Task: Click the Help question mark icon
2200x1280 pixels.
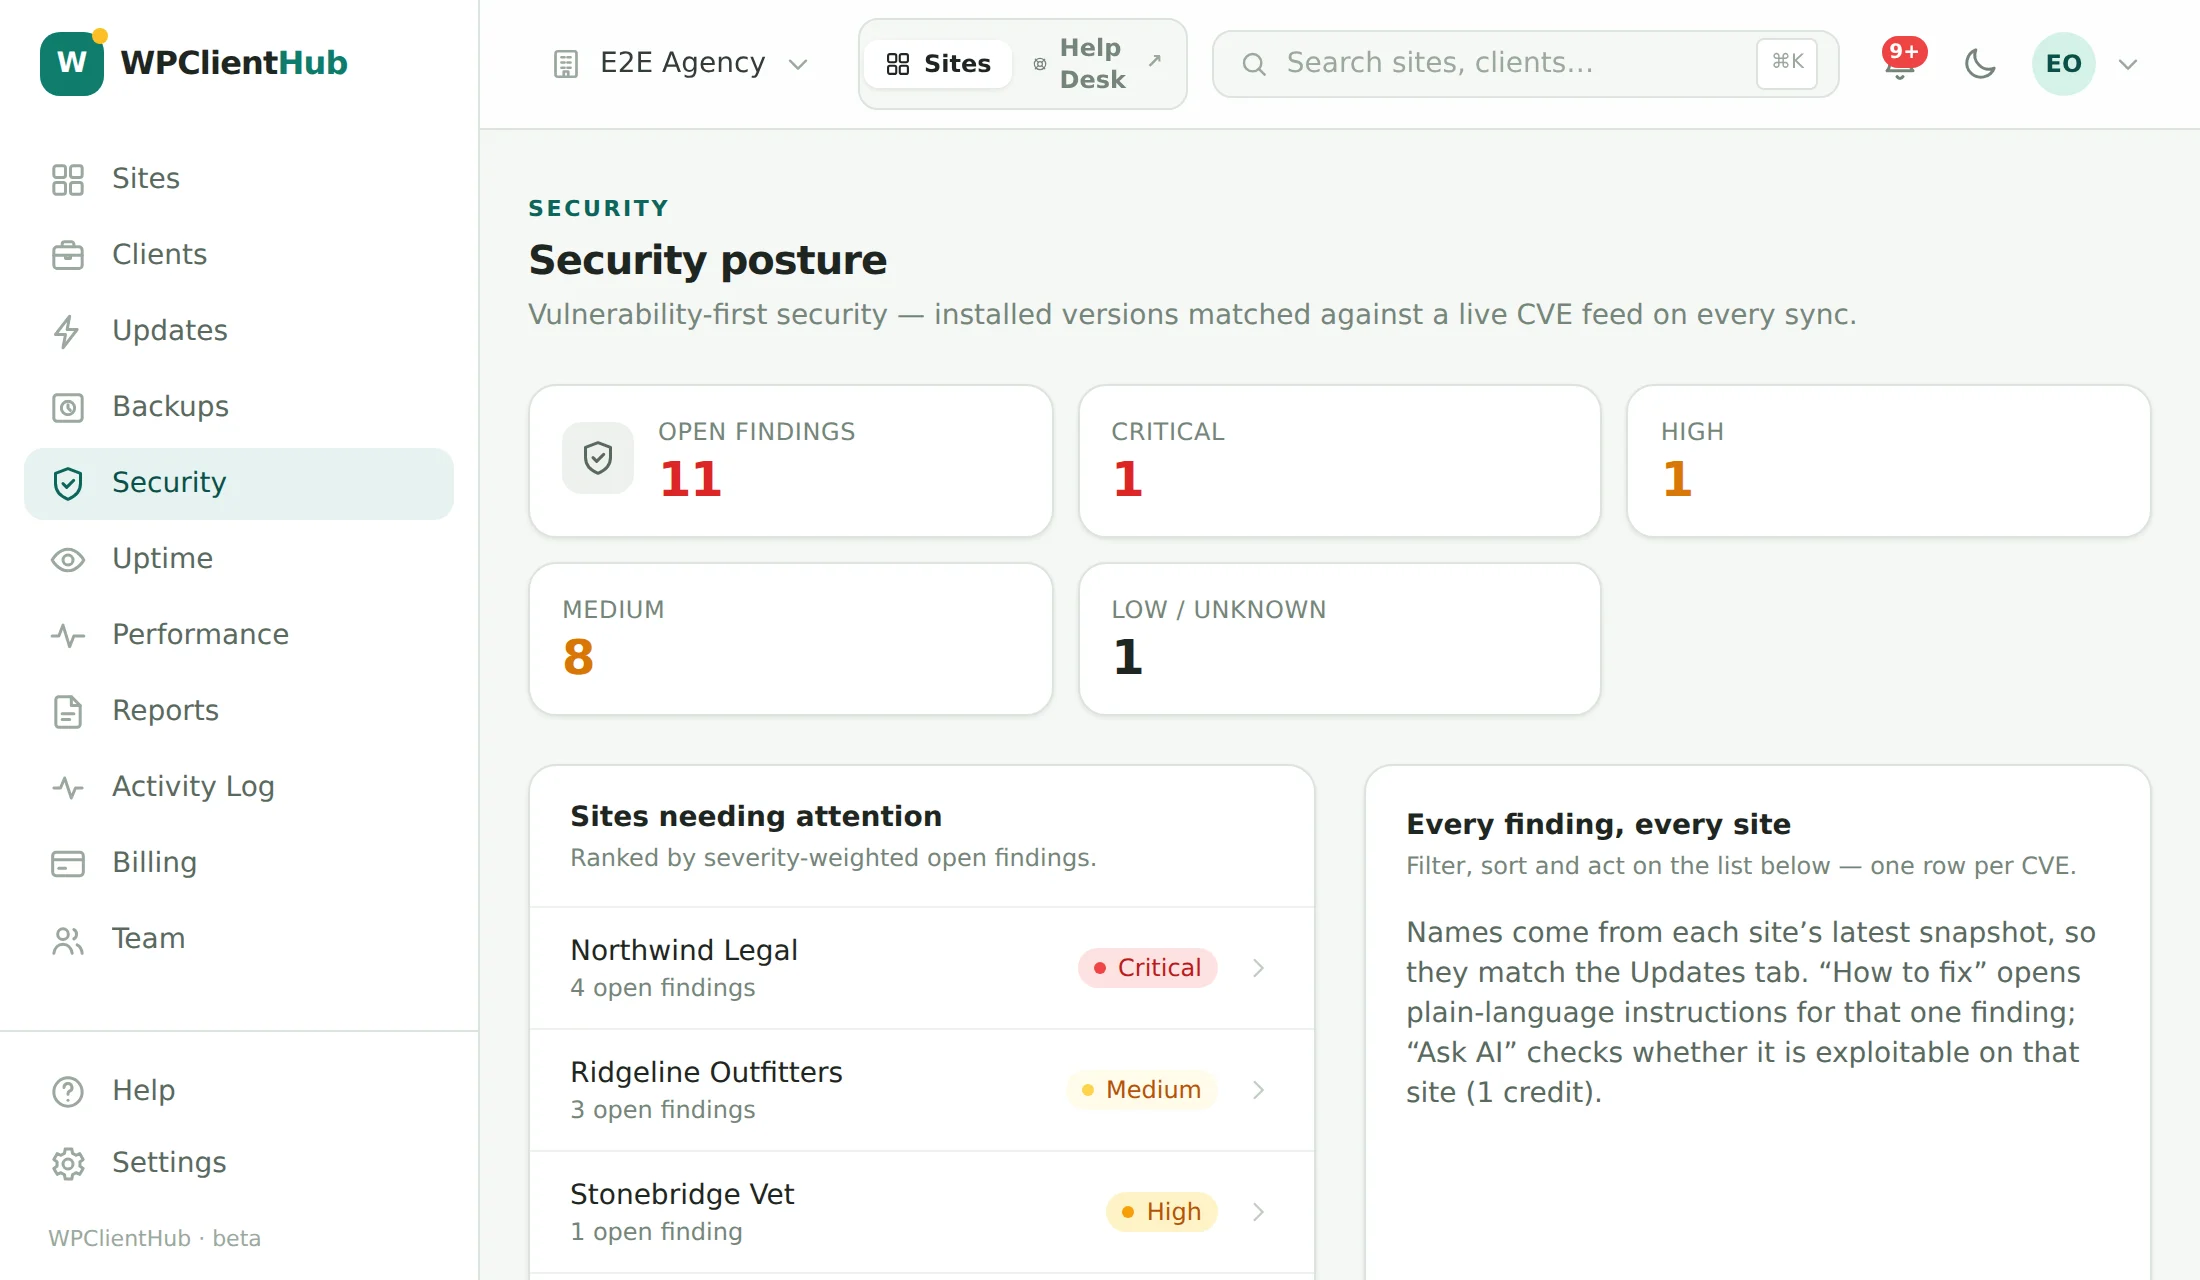Action: click(x=67, y=1091)
